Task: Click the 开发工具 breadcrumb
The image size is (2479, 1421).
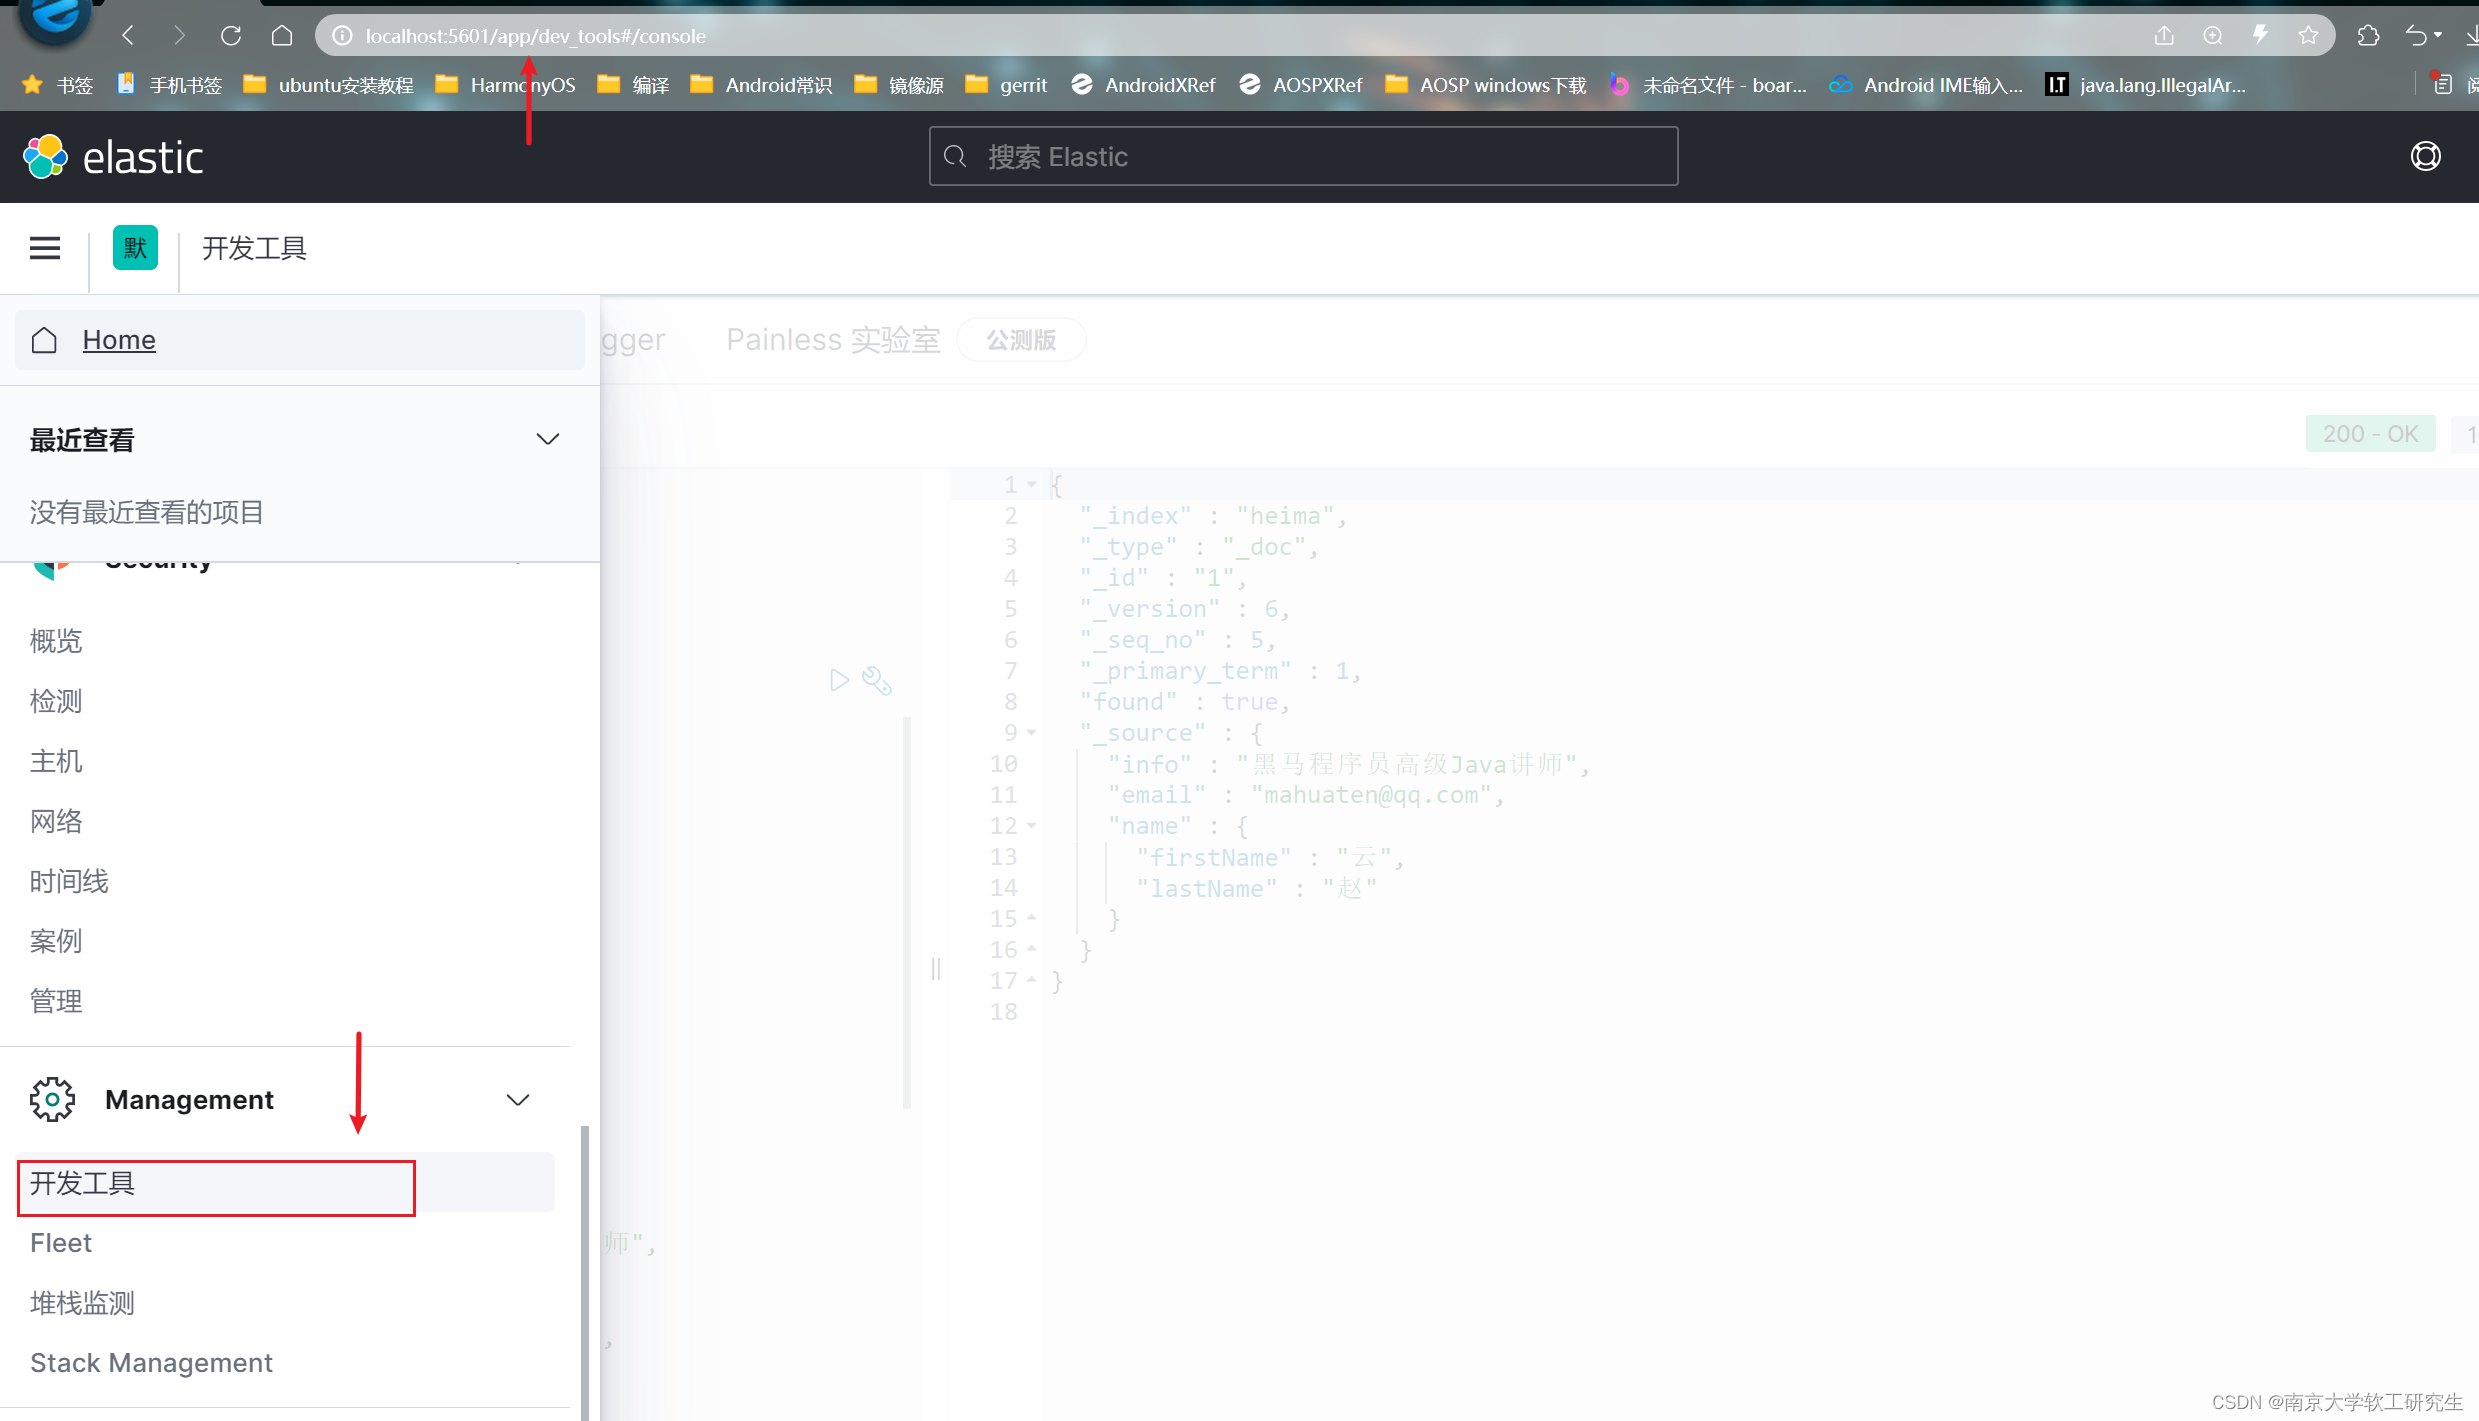Action: pyautogui.click(x=254, y=248)
